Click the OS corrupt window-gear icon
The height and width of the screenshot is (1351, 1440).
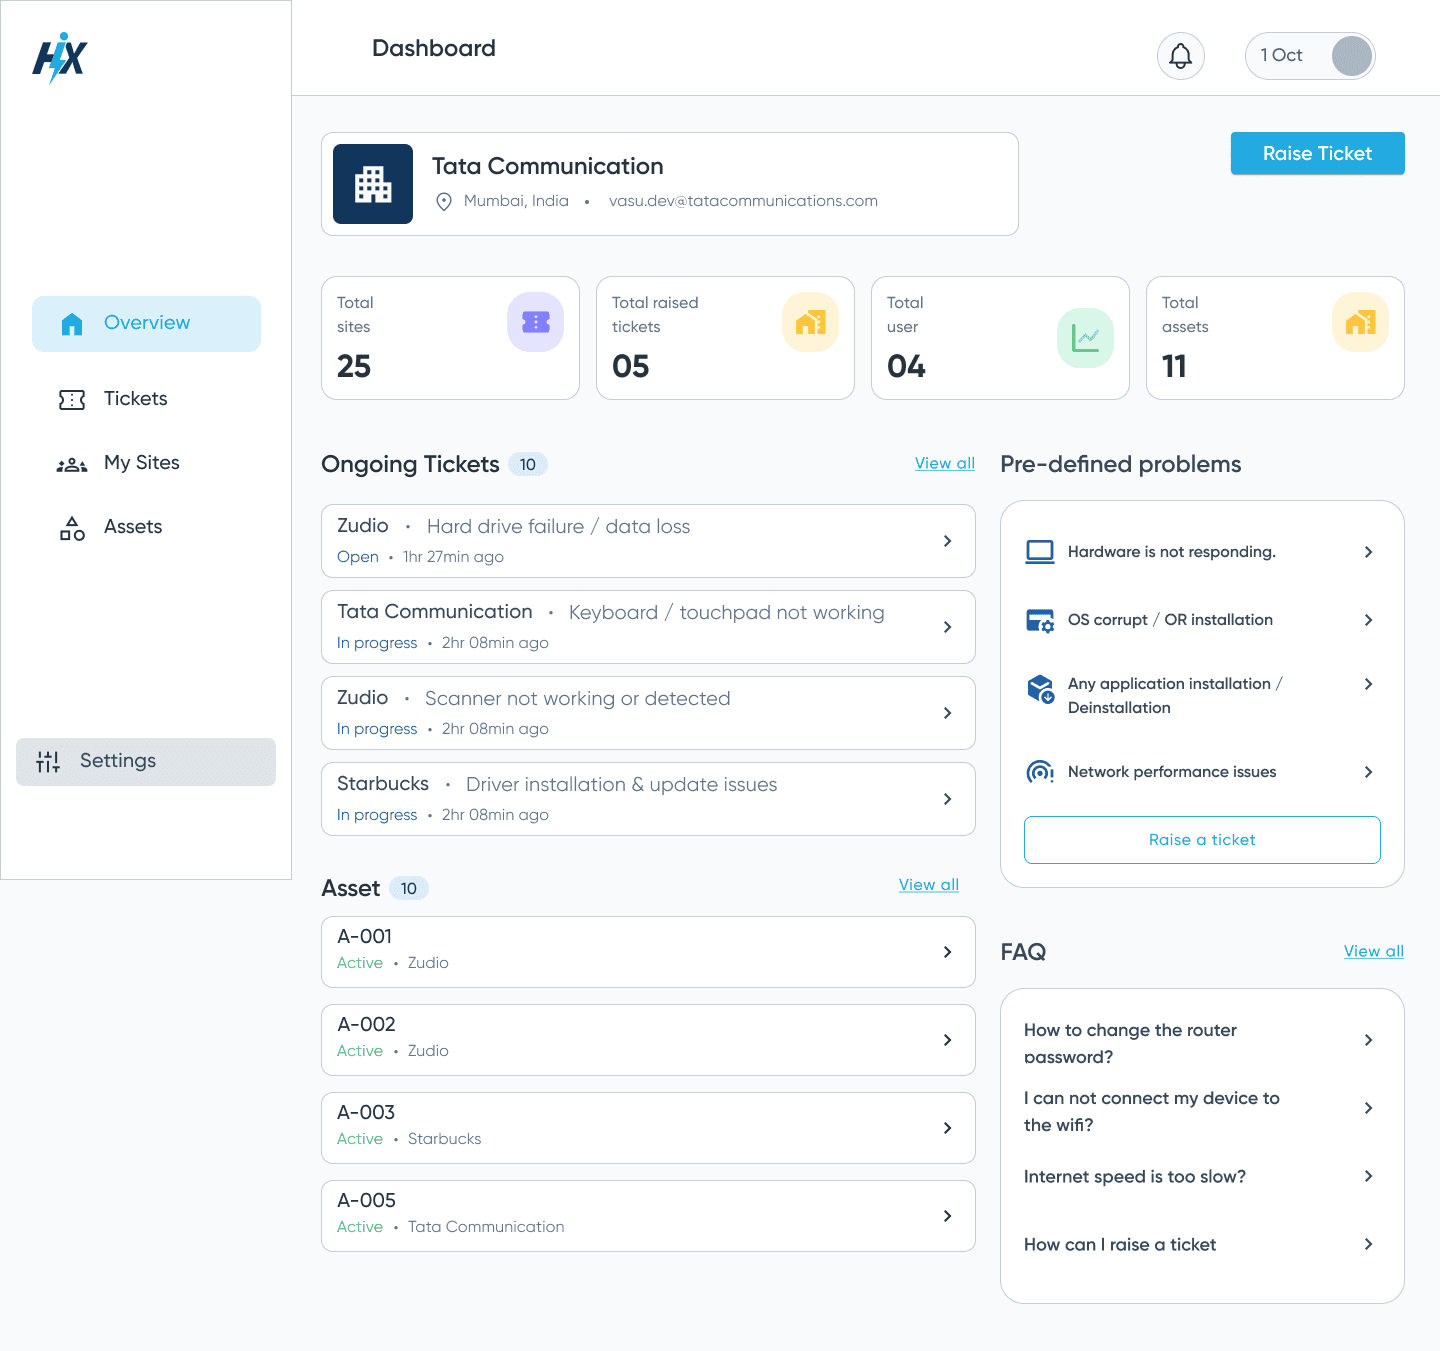click(1040, 620)
